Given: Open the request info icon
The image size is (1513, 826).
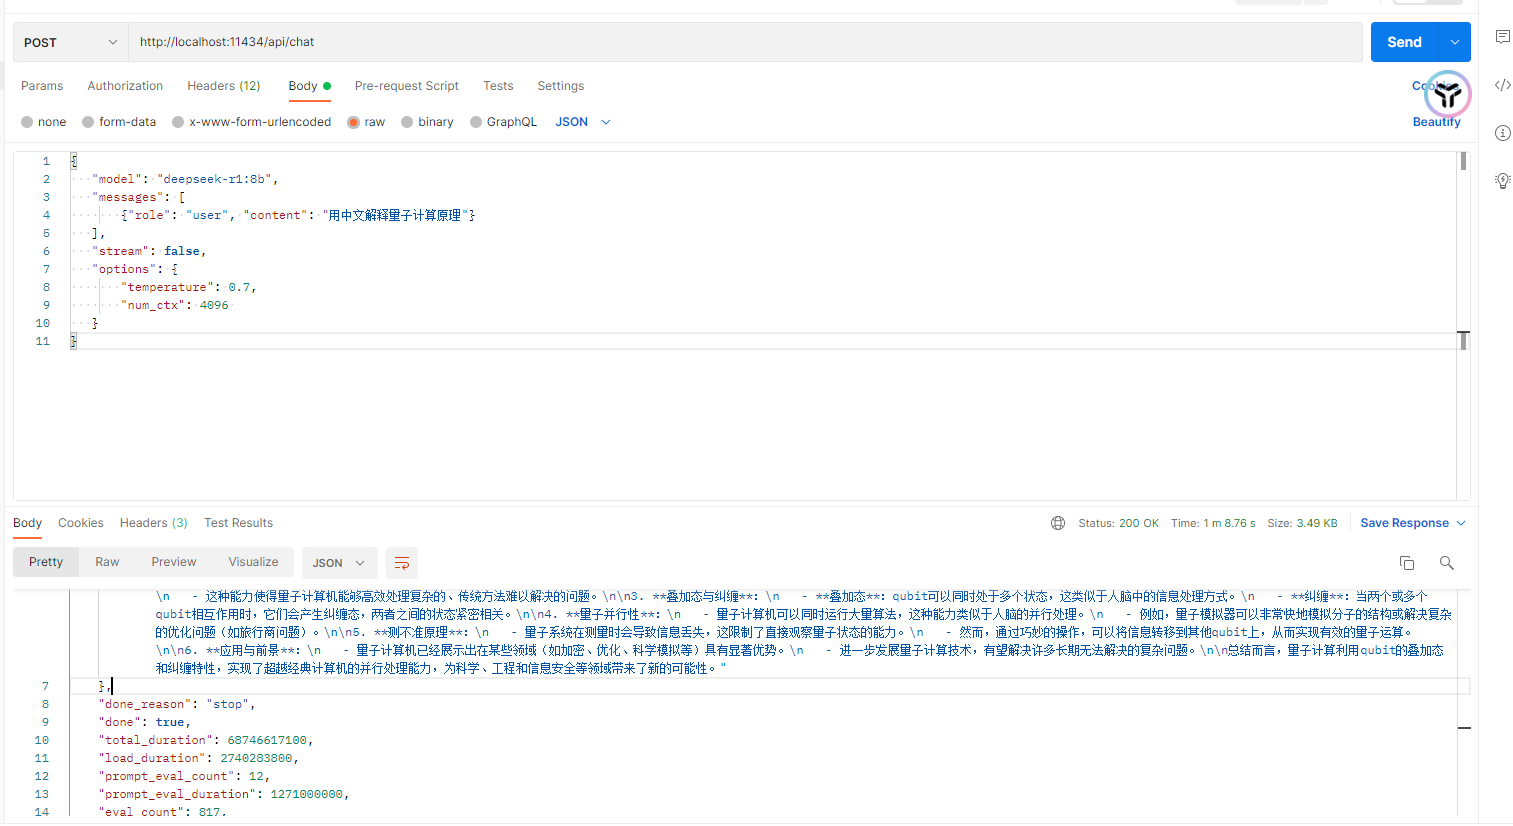Looking at the screenshot, I should click(x=1502, y=133).
